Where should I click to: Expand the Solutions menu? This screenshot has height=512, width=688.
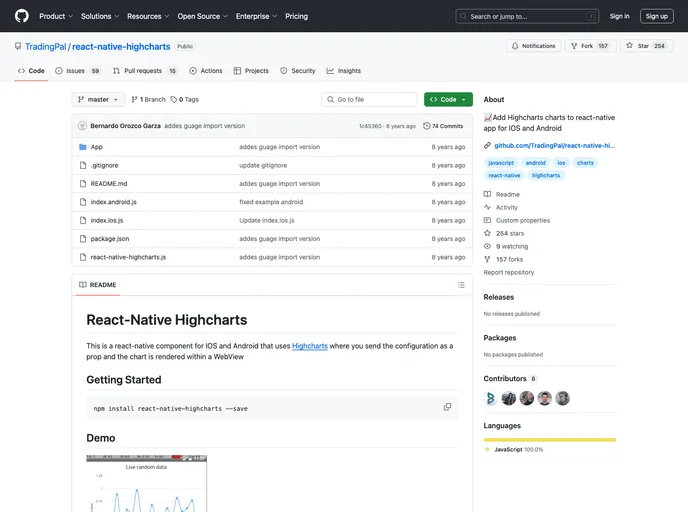pos(100,16)
